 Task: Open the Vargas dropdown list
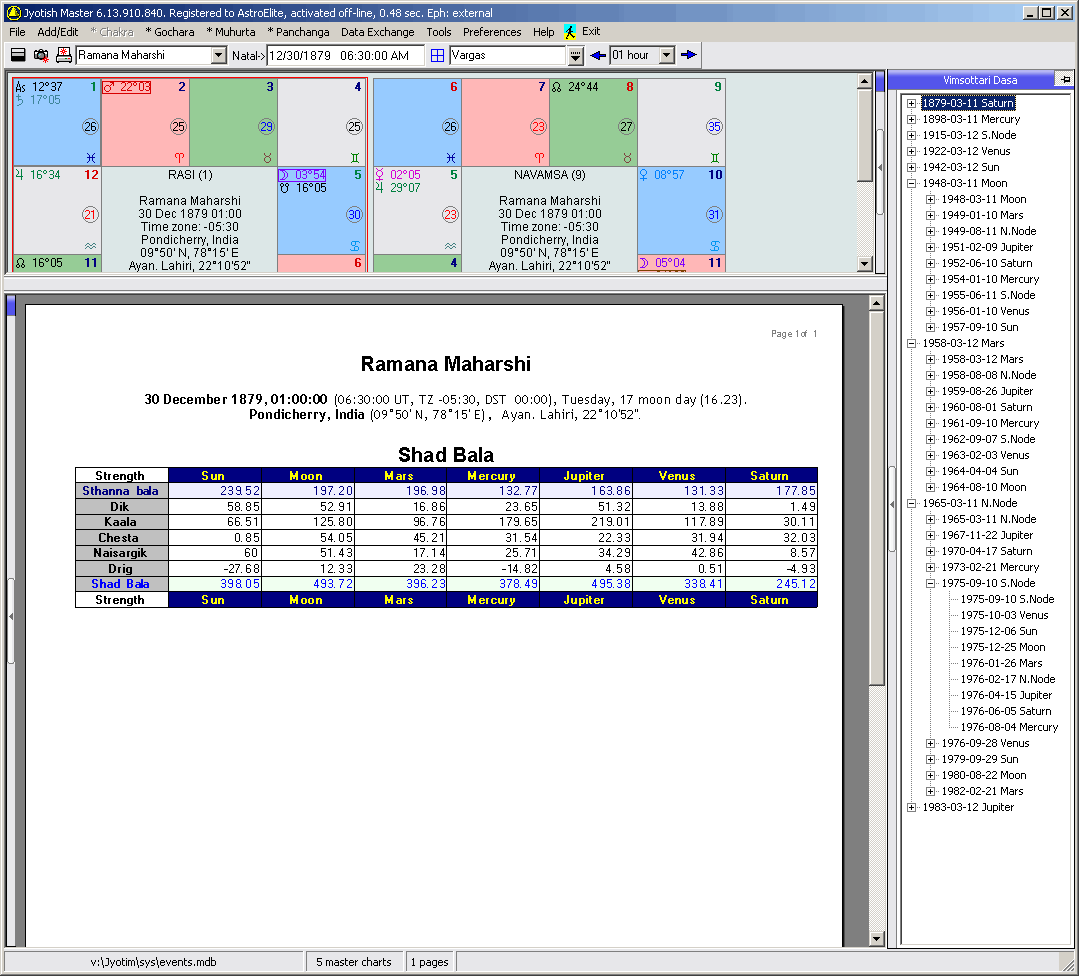[575, 55]
